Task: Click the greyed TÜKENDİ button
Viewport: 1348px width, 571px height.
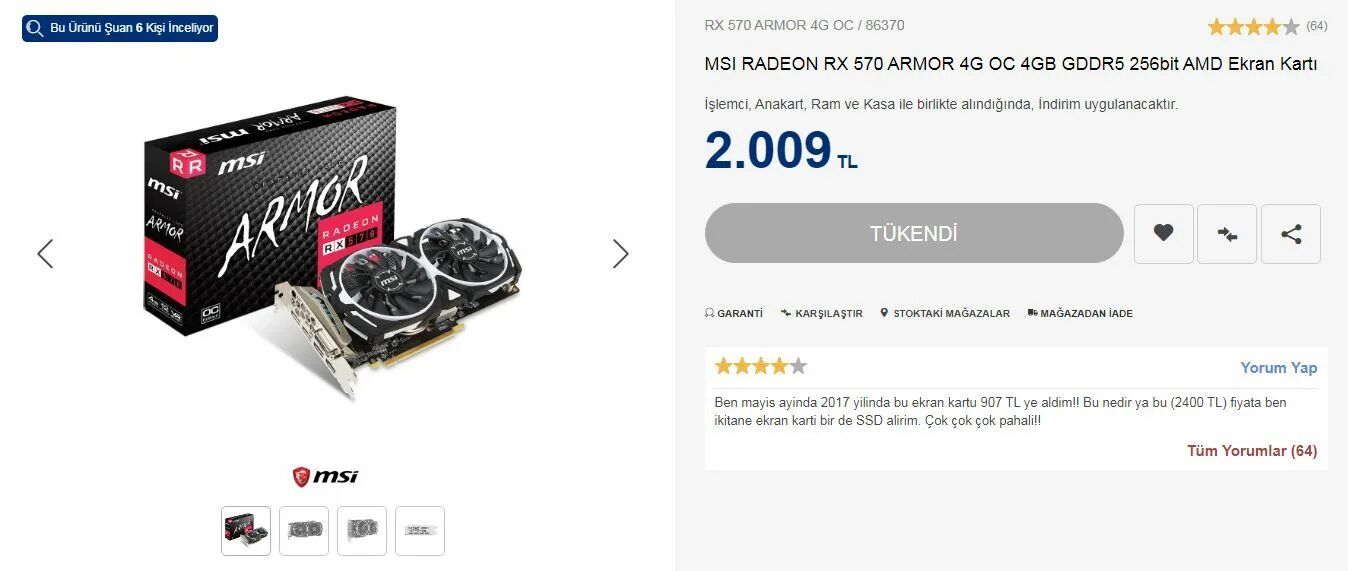Action: click(x=914, y=233)
